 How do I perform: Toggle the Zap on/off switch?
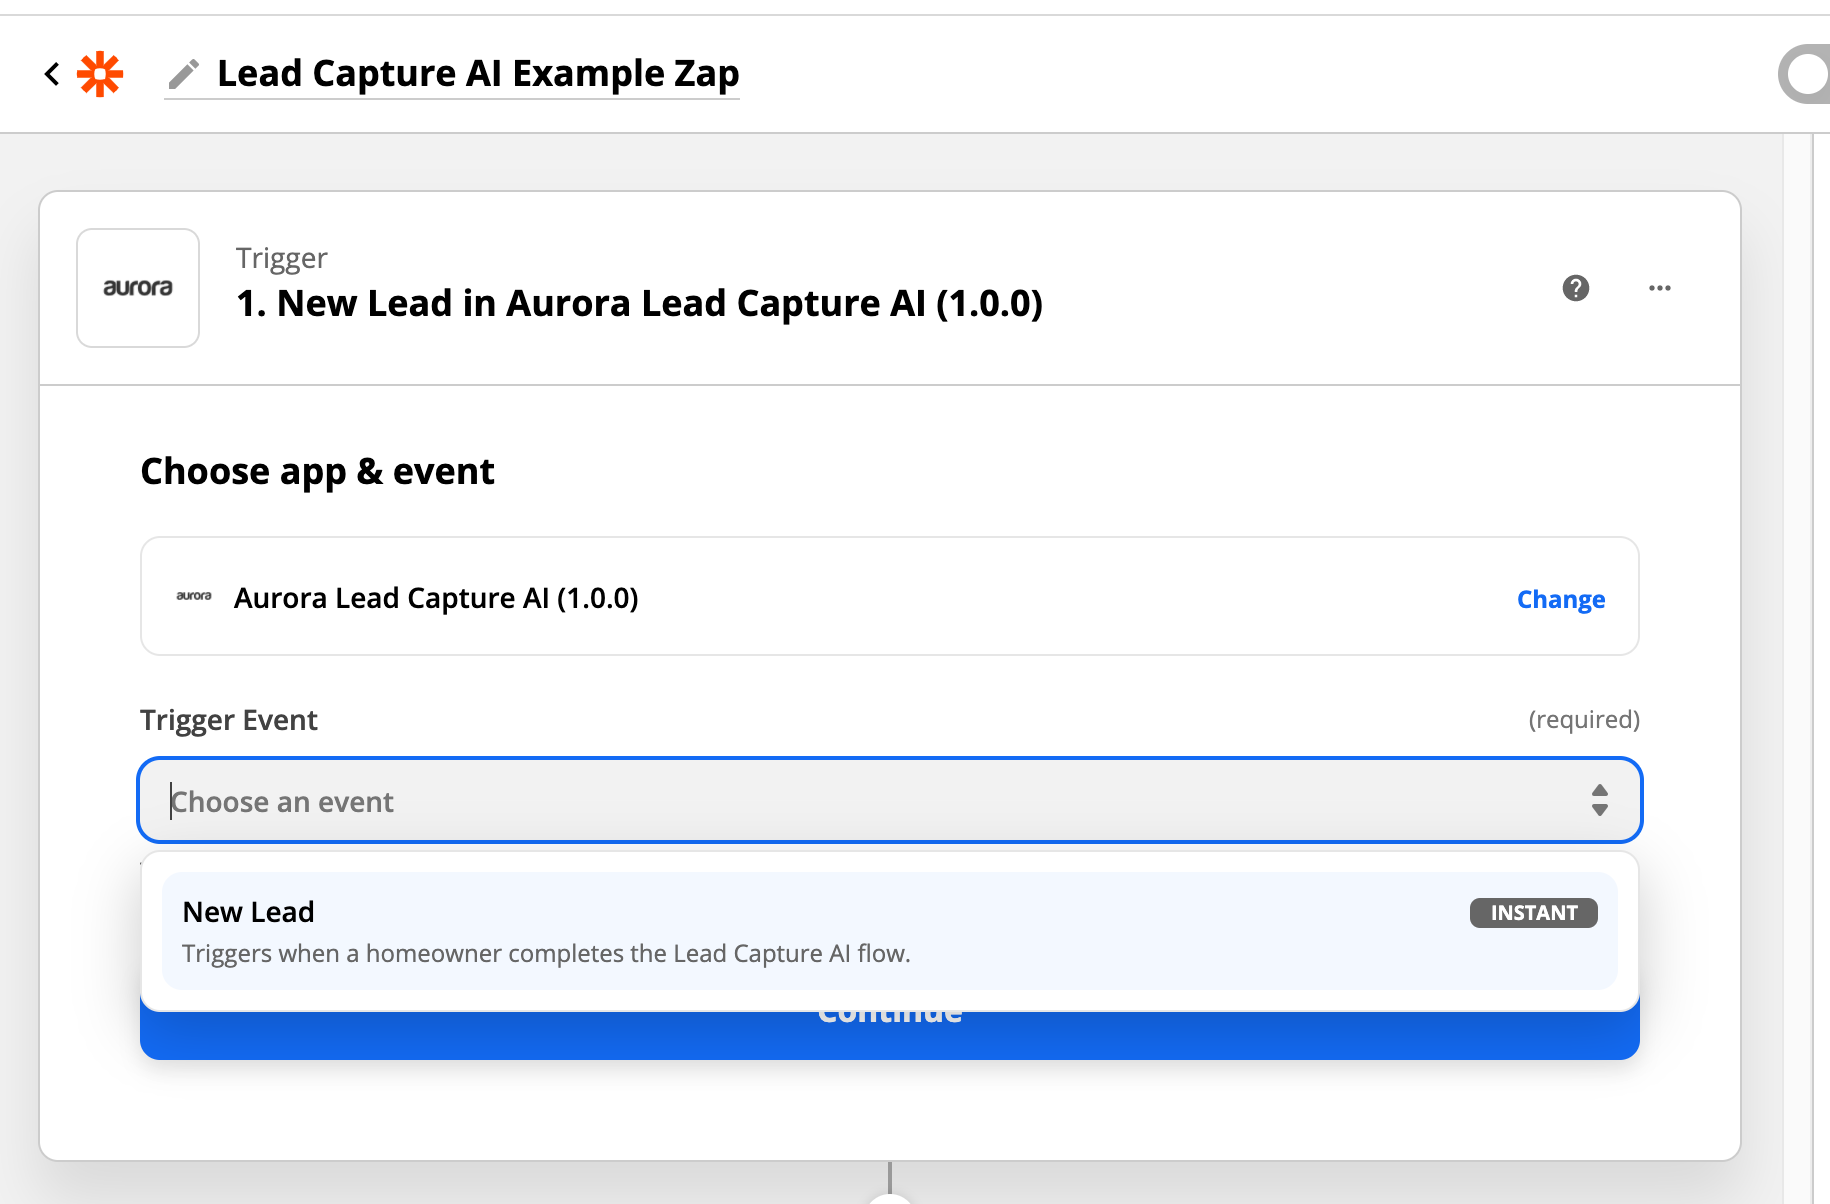pos(1806,74)
